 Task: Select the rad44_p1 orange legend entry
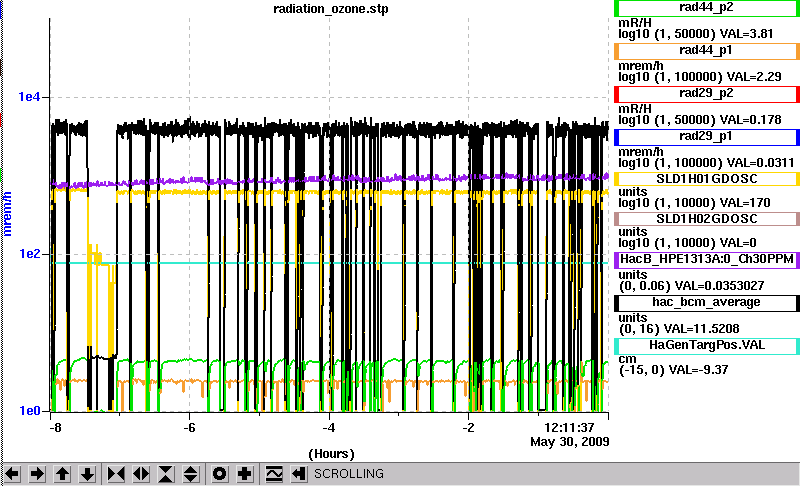click(x=707, y=51)
